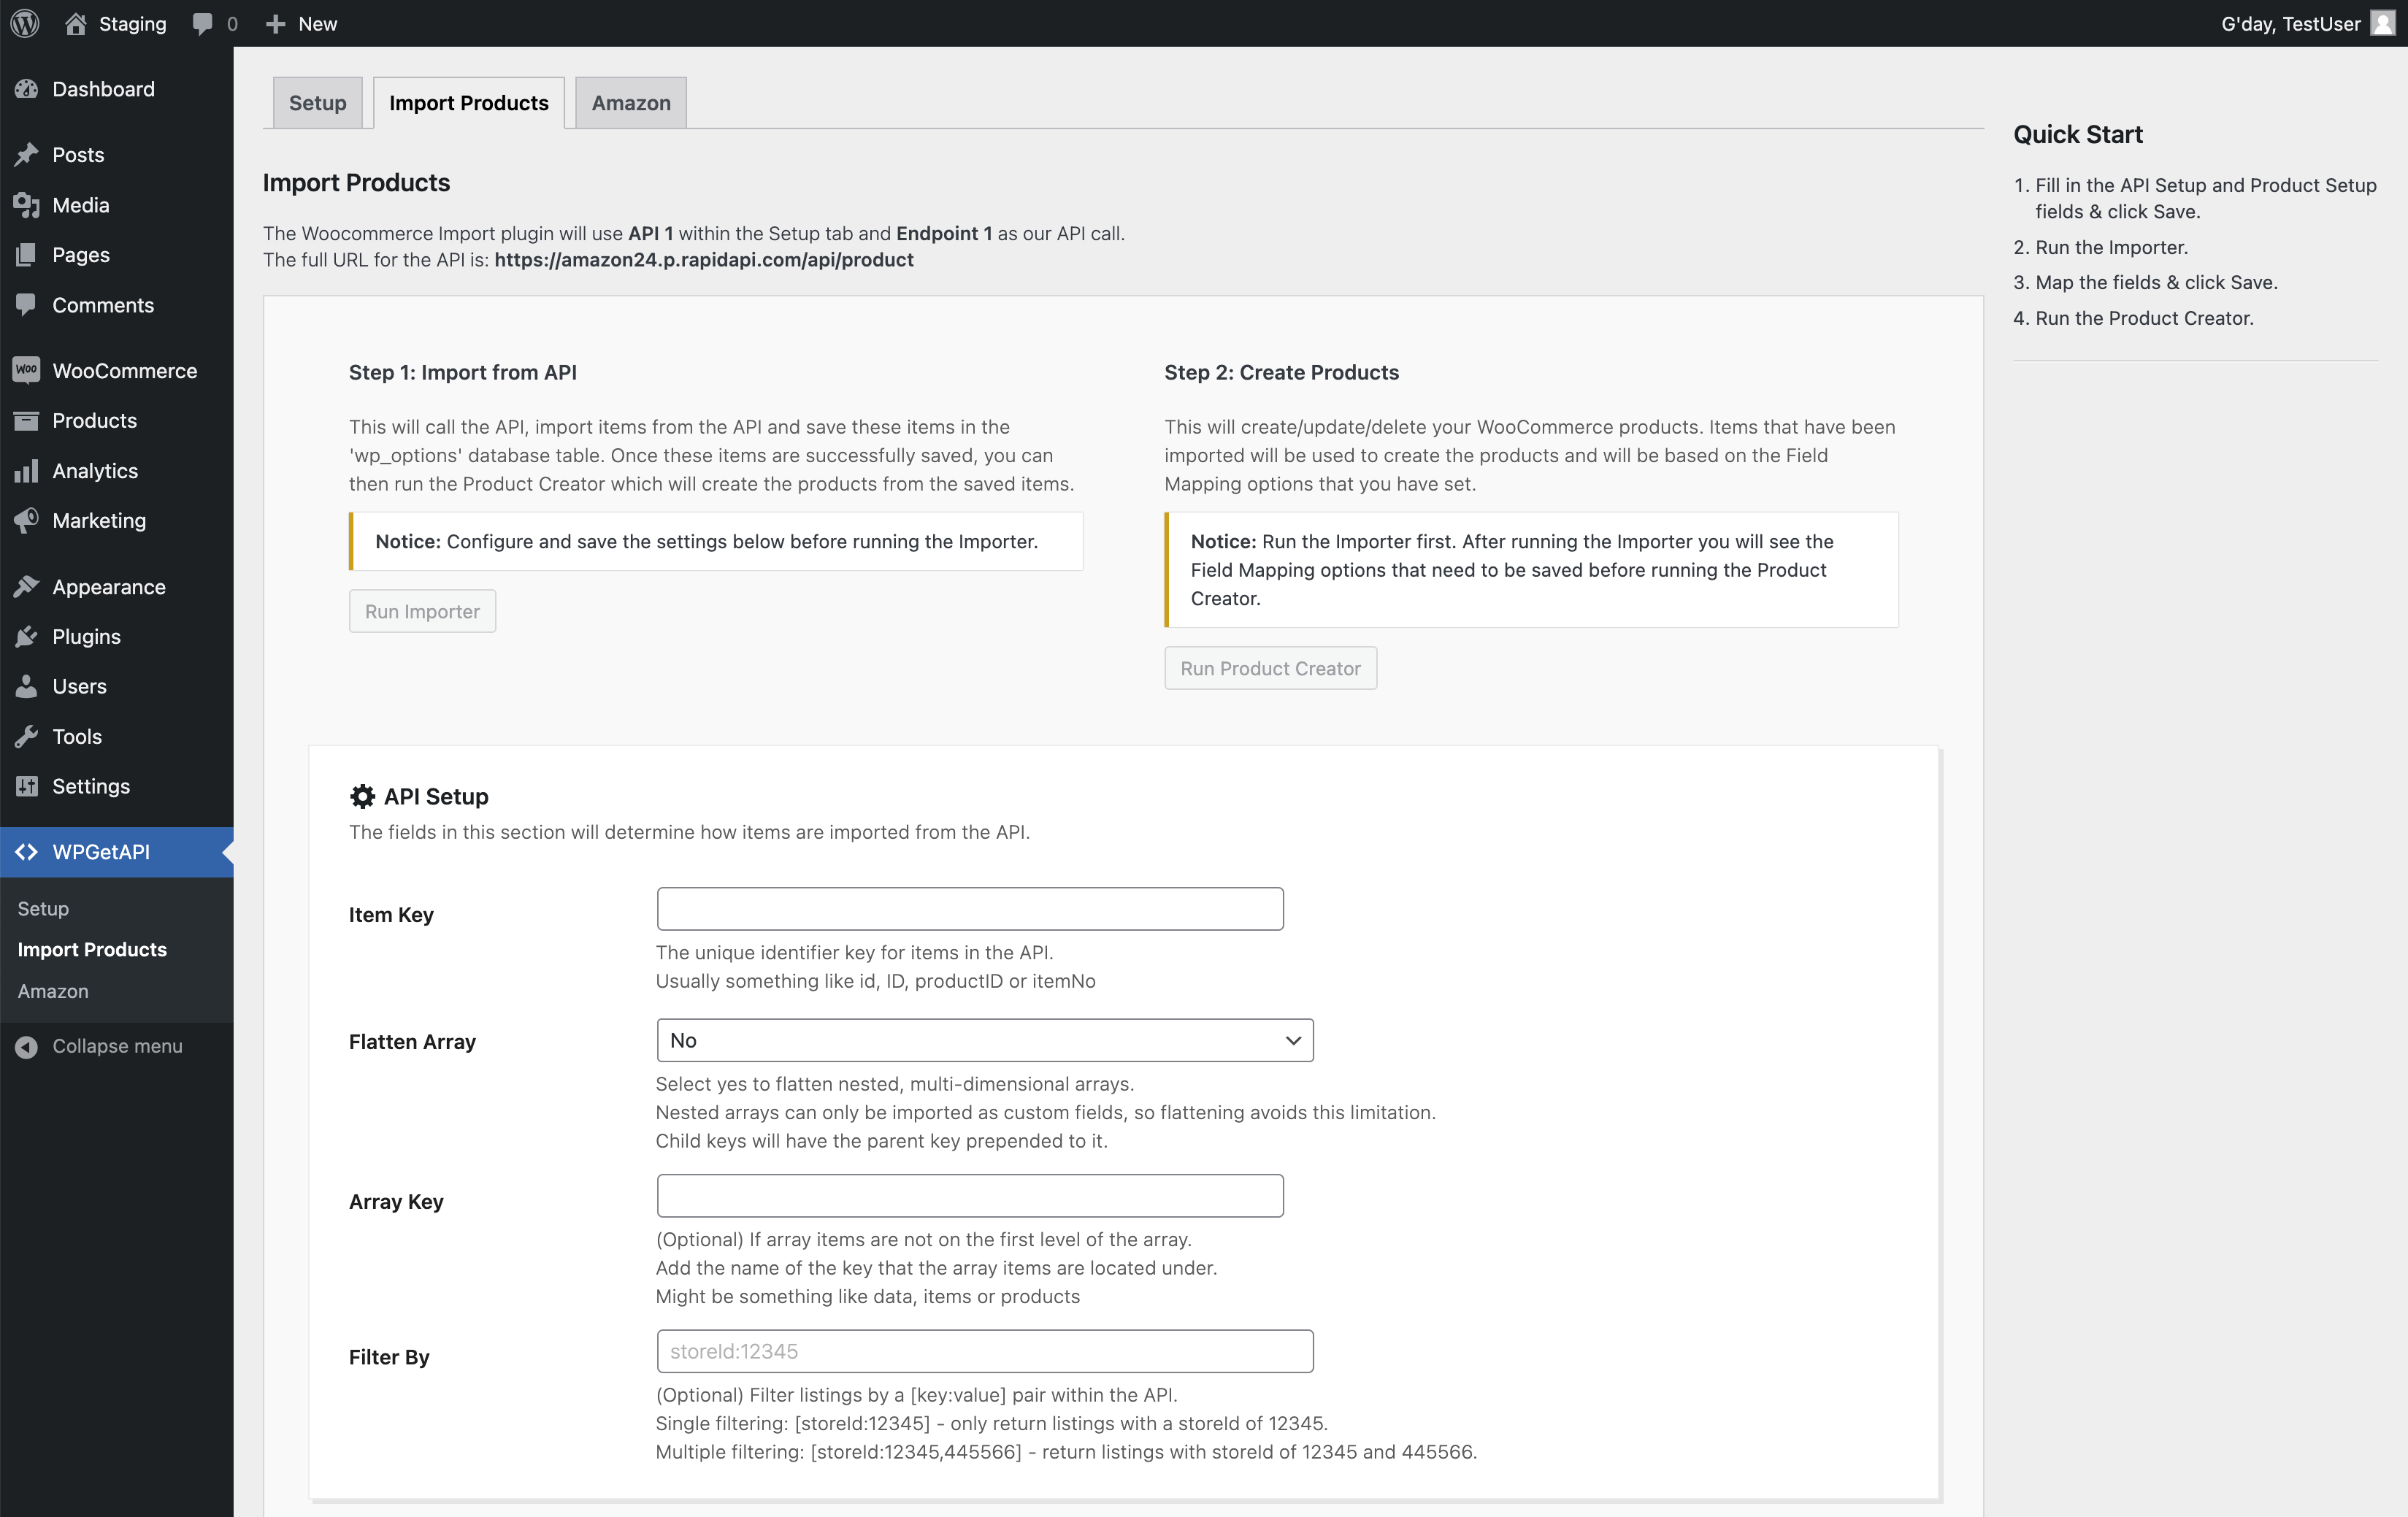Click the 'Step 1: Import from API' heading
Viewport: 2408px width, 1517px height.
pos(463,372)
